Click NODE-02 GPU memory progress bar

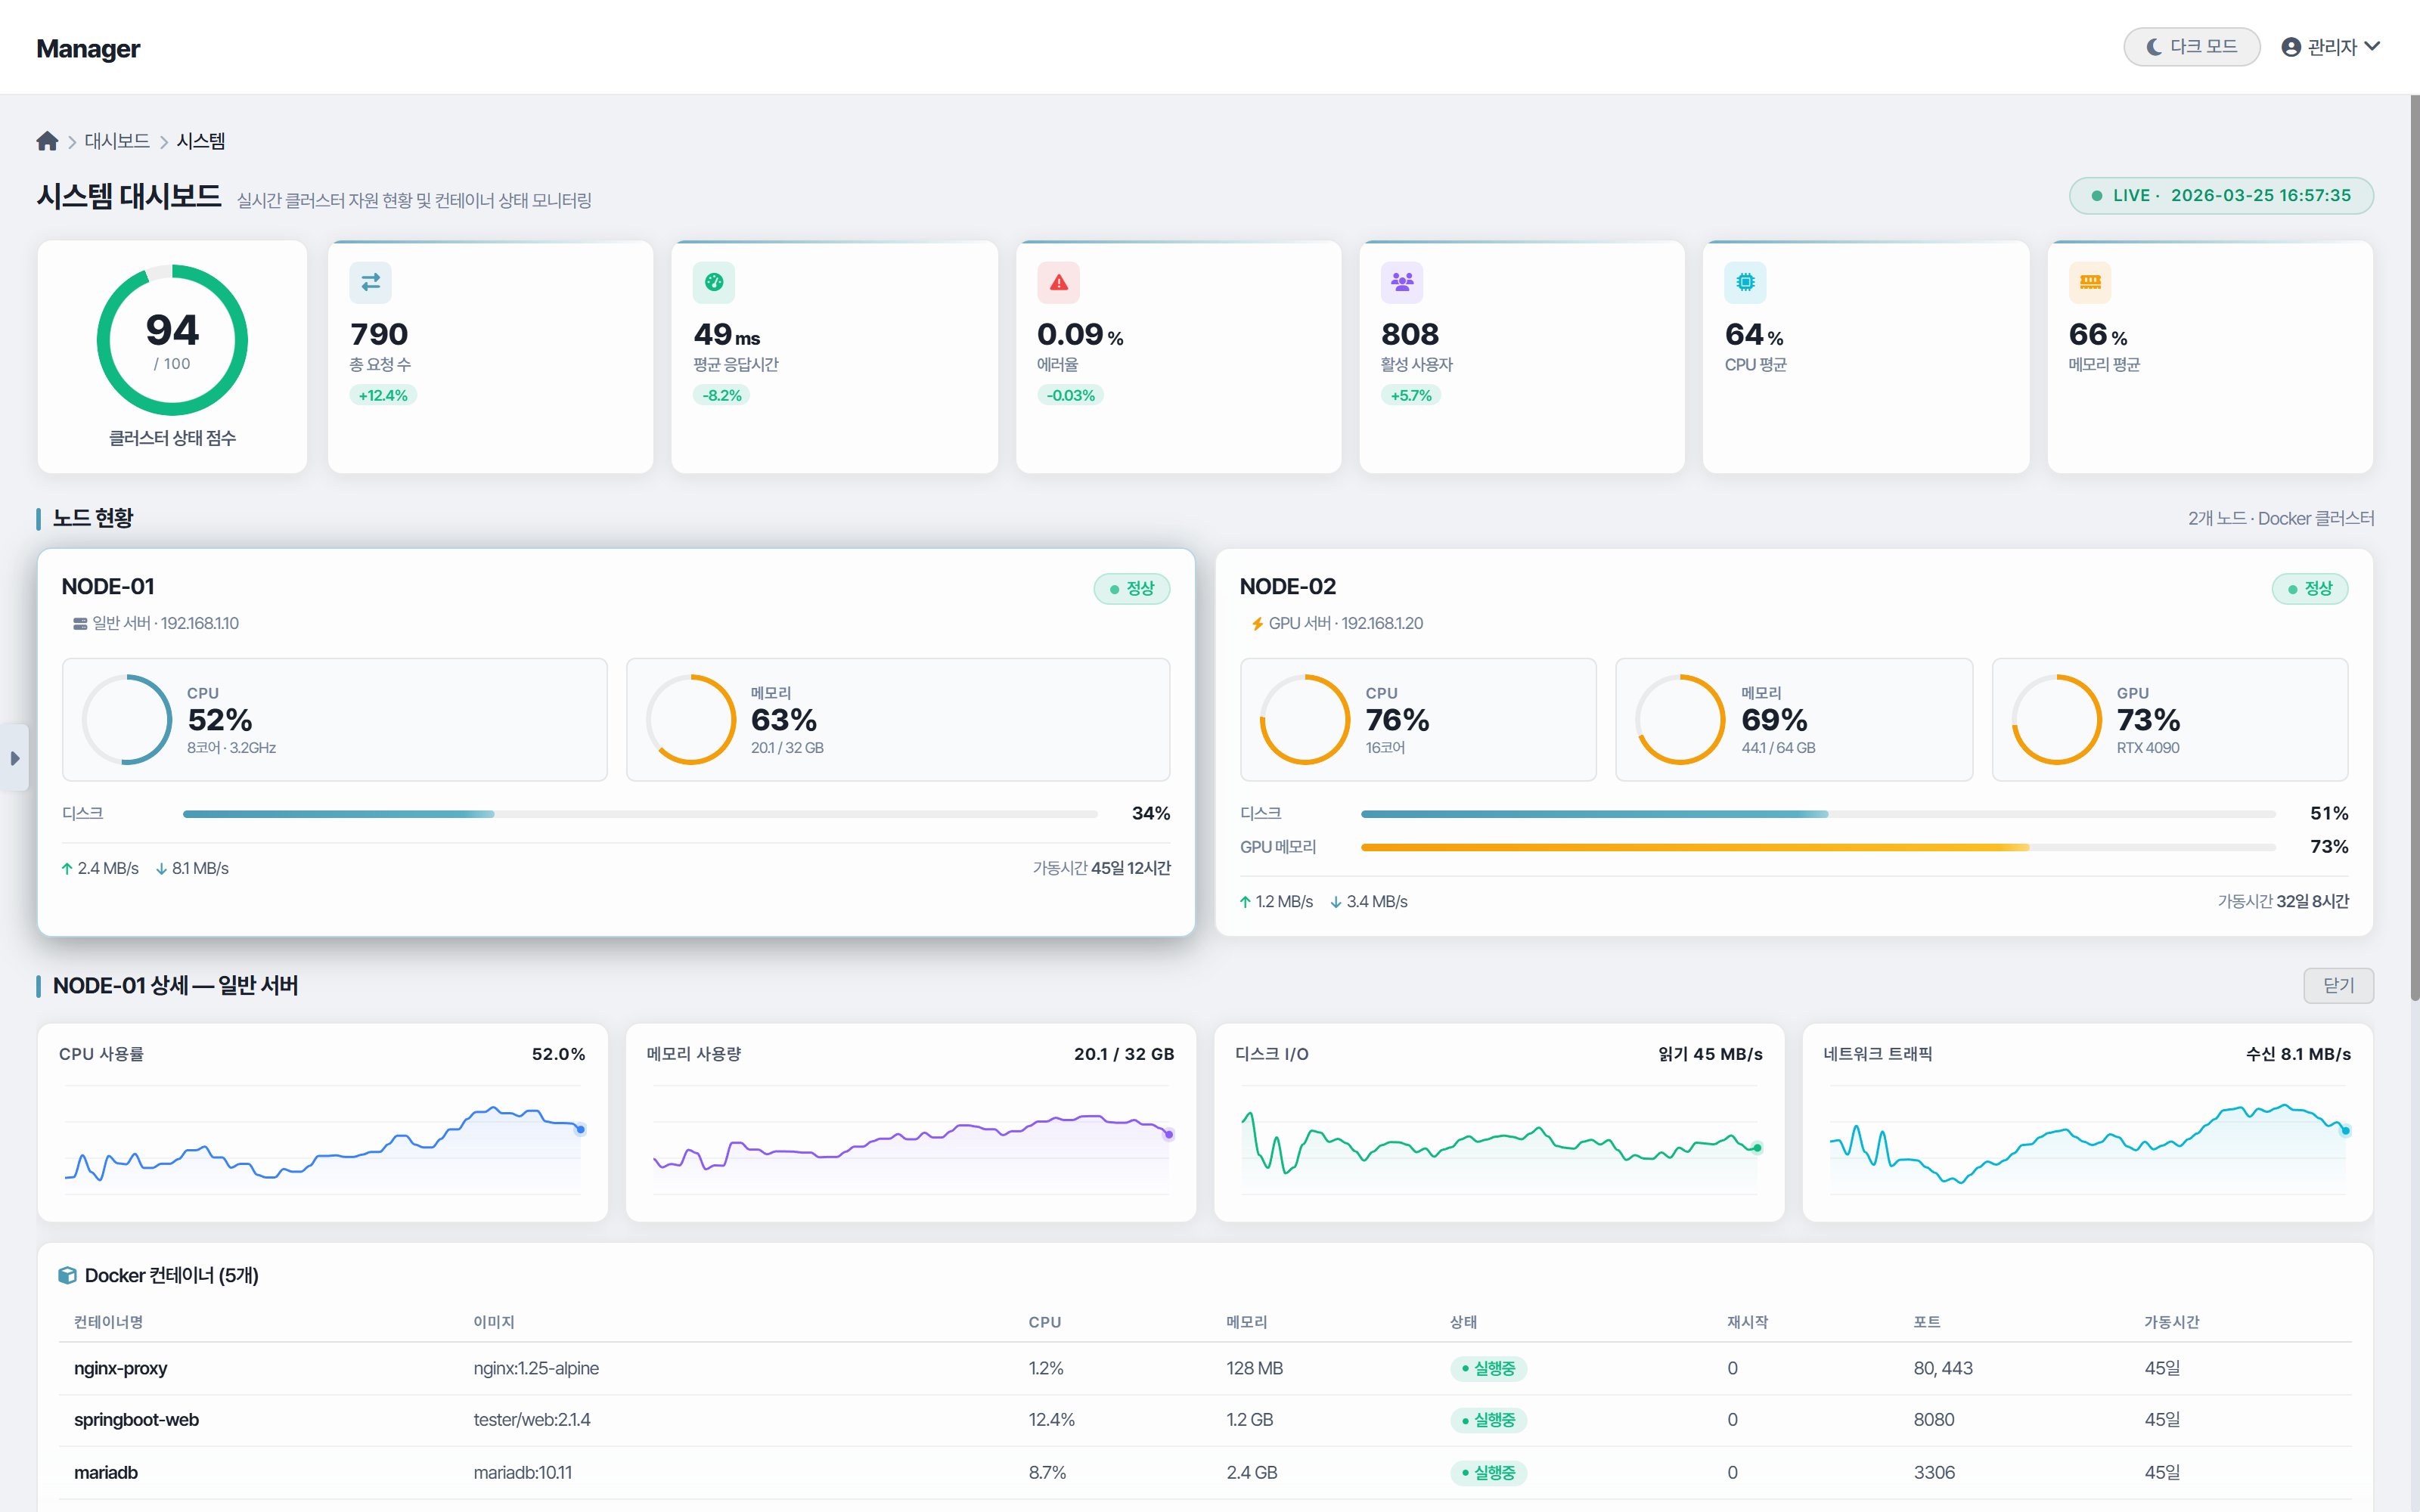[x=1817, y=847]
